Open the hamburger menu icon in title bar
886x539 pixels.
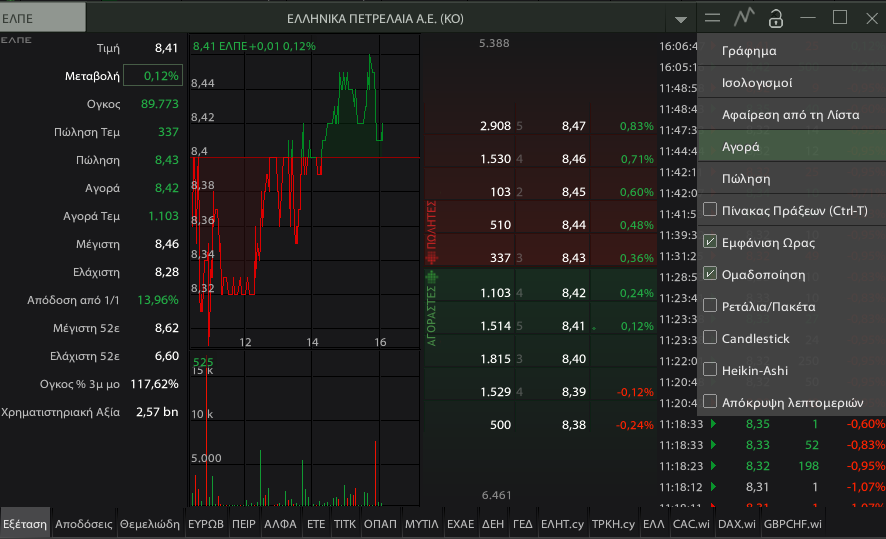(712, 18)
